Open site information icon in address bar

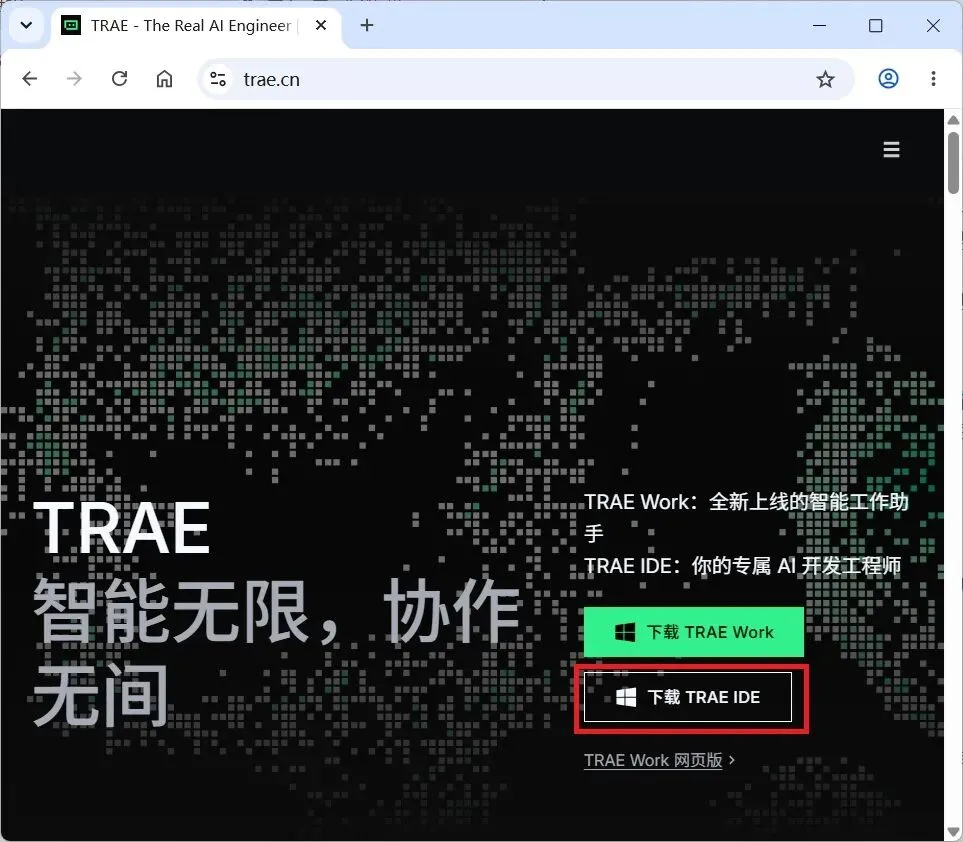(x=218, y=79)
